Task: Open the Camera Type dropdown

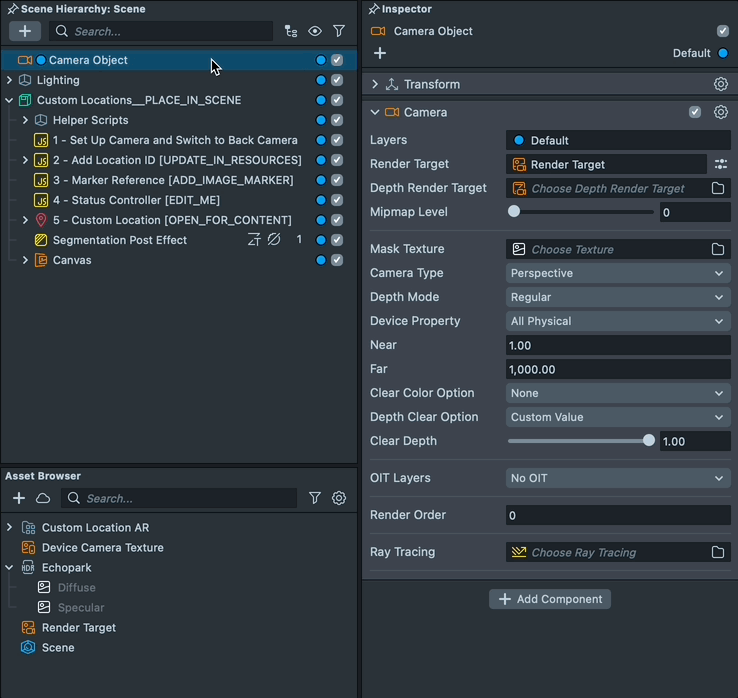Action: 618,273
